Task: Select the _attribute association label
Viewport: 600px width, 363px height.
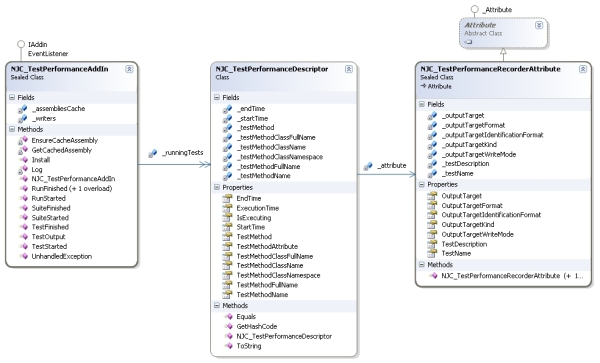Action: click(x=391, y=165)
